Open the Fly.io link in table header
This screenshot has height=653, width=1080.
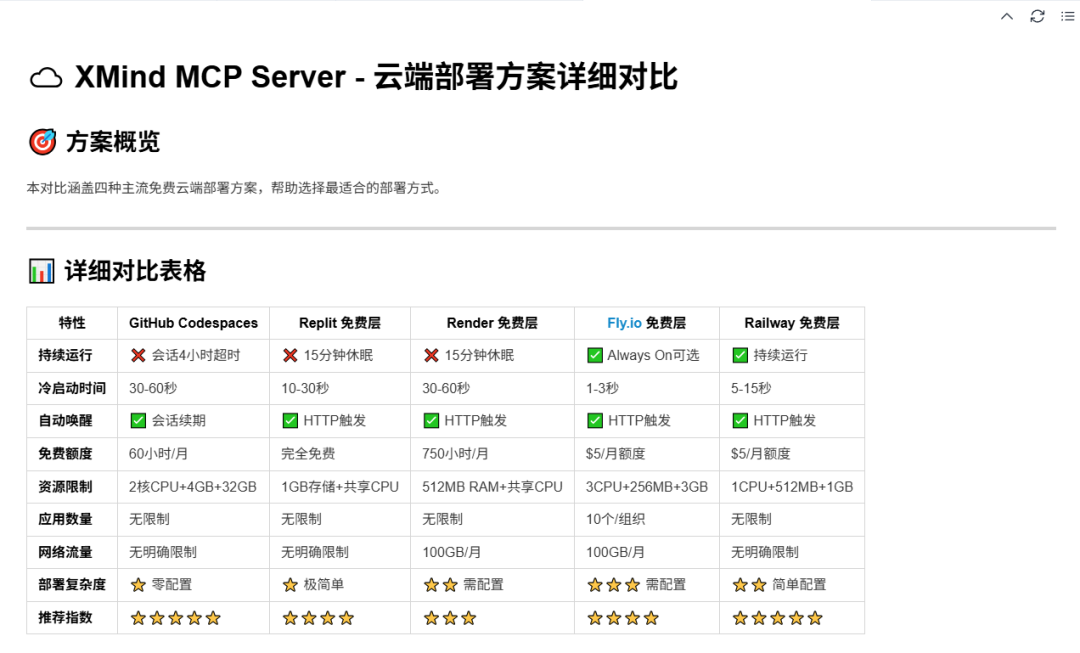[624, 323]
